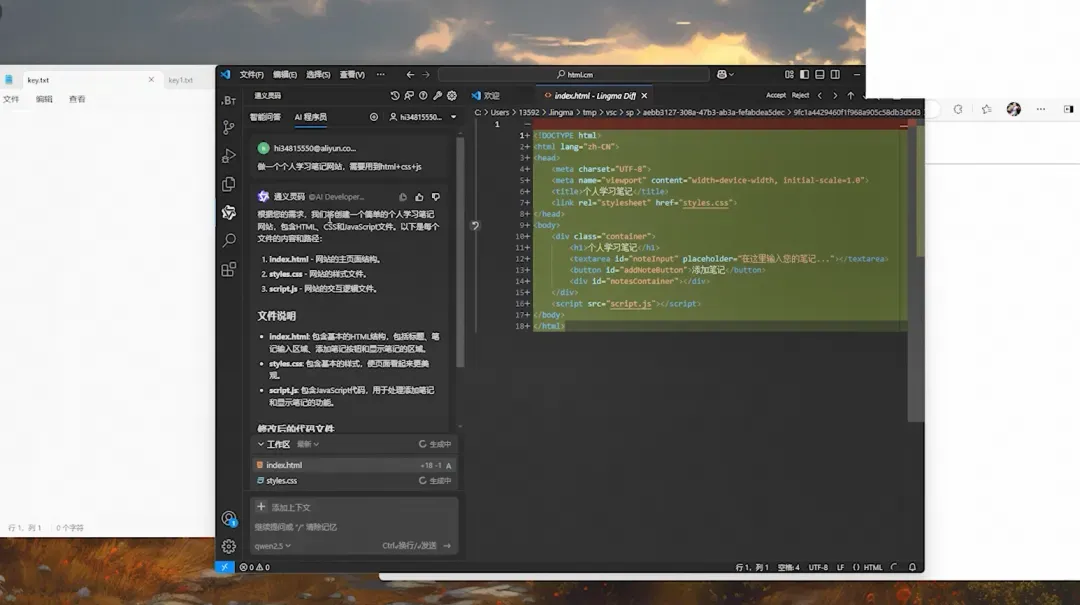Open the more menus ellipsis in the menu bar
Viewport: 1080px width, 605px height.
pyautogui.click(x=380, y=74)
